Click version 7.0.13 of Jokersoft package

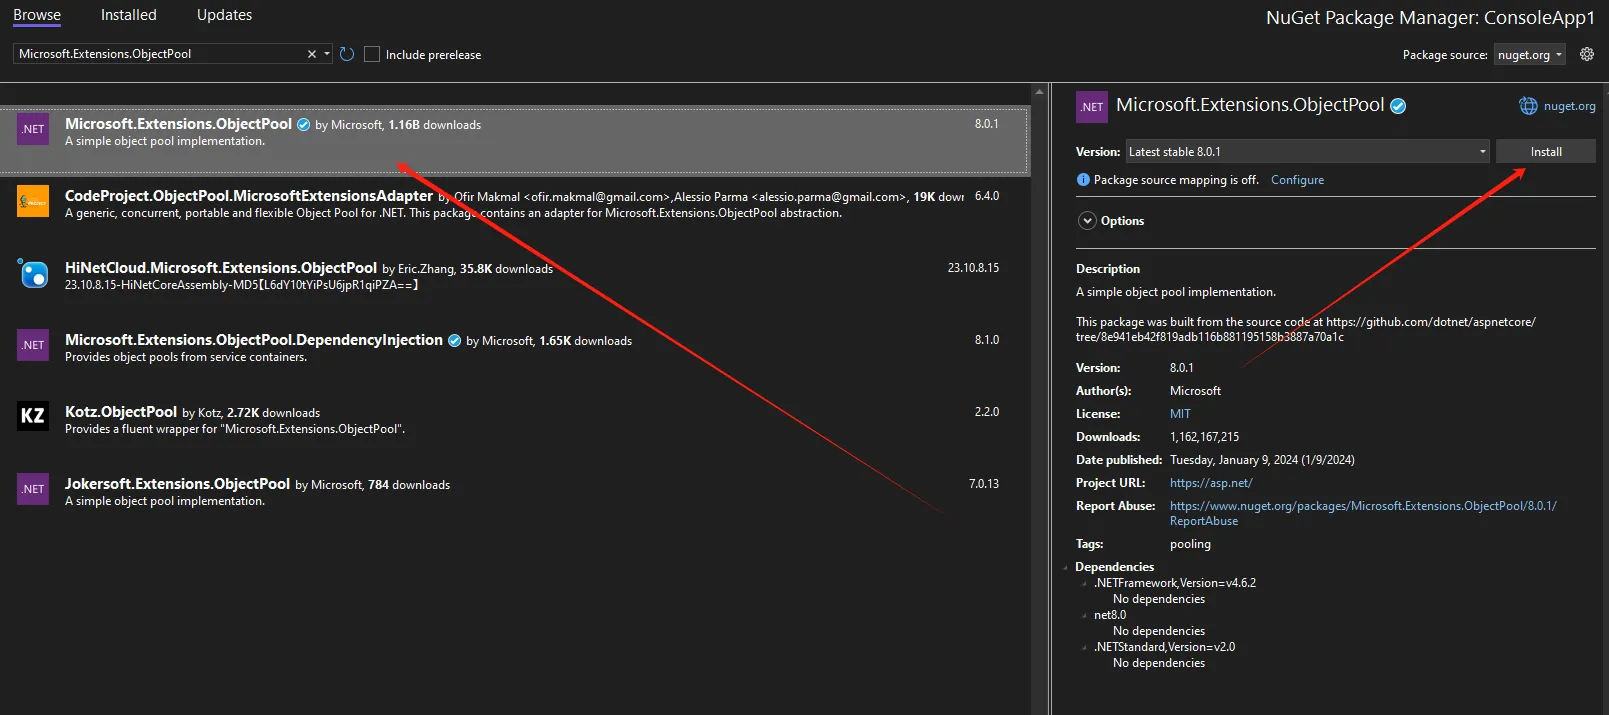(984, 484)
